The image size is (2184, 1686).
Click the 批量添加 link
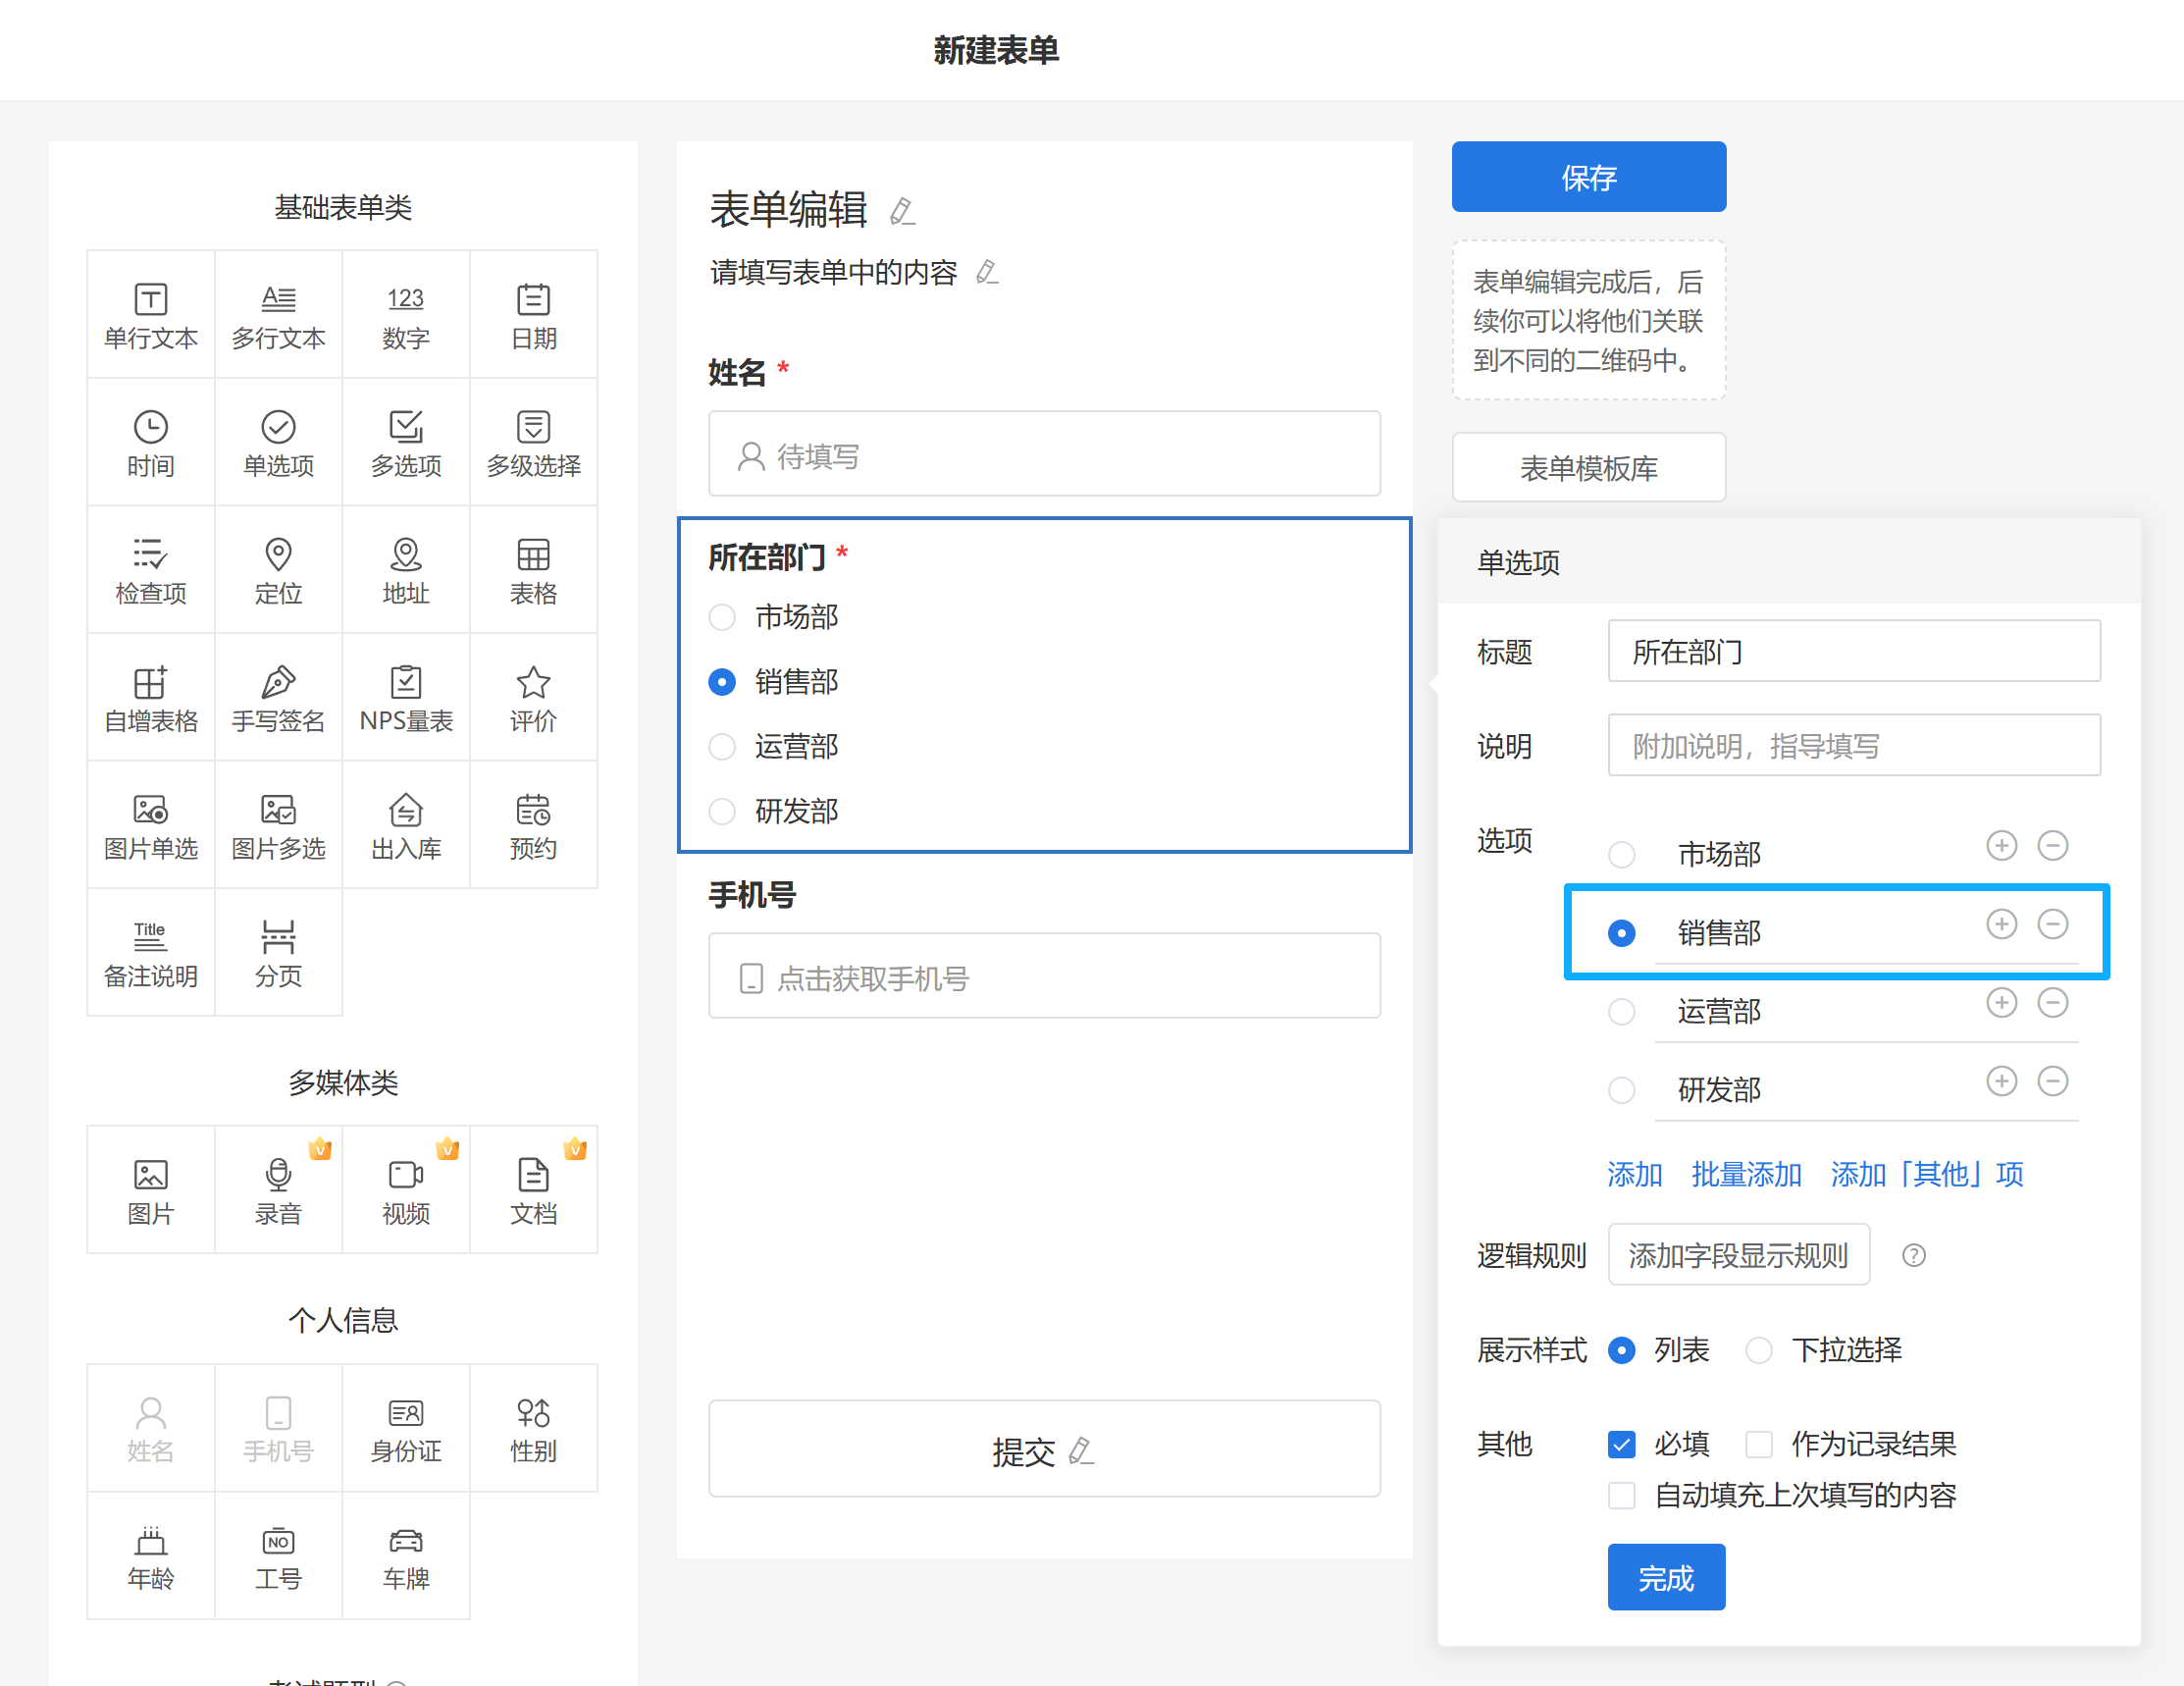click(x=1746, y=1174)
